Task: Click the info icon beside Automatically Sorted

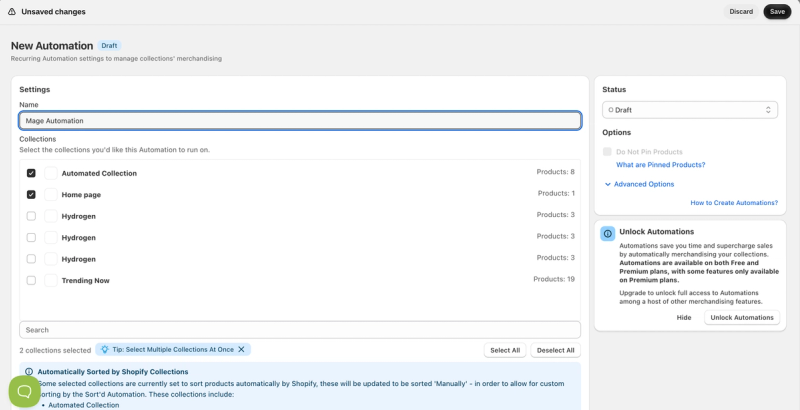Action: click(x=29, y=372)
